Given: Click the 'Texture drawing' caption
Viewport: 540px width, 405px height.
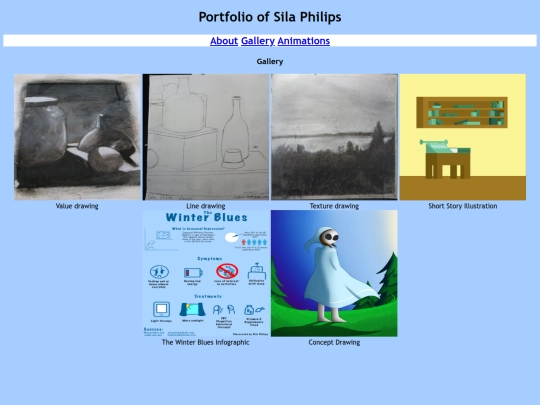Looking at the screenshot, I should [334, 206].
